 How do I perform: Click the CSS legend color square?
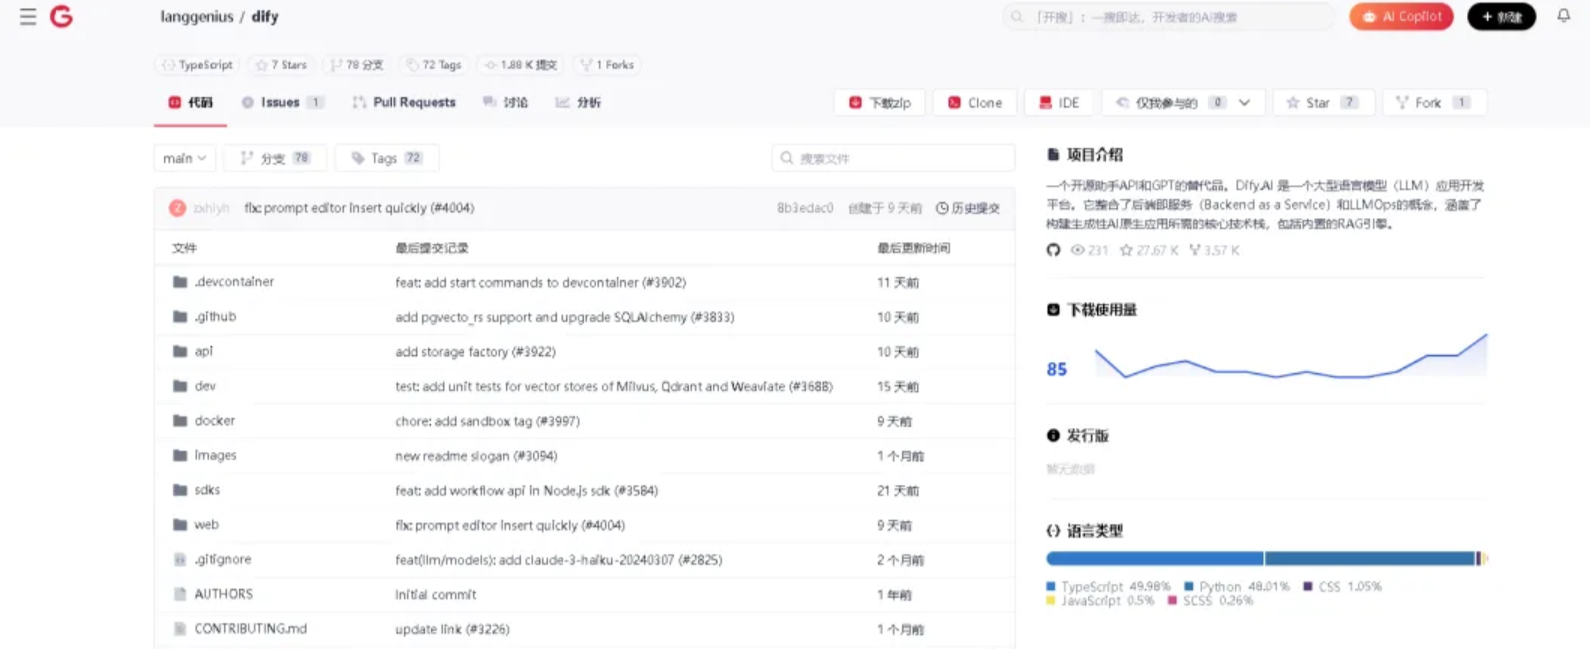1308,586
